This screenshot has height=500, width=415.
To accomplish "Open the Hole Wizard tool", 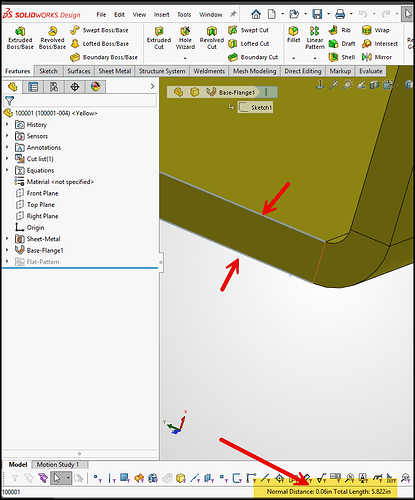I will click(185, 38).
